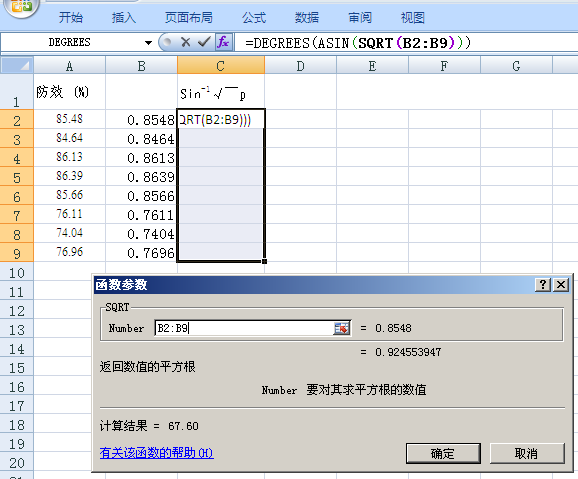Select column B header
This screenshot has width=578, height=479.
pos(142,66)
